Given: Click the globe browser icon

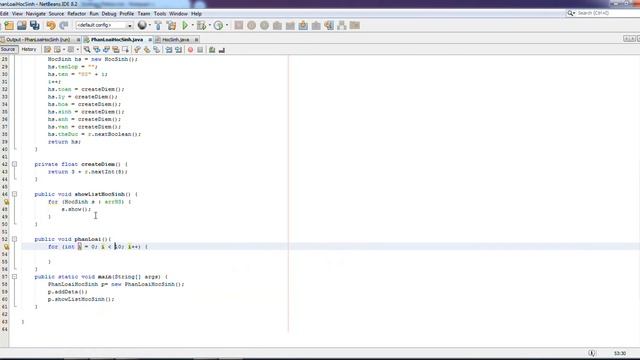Looking at the screenshot, I should tap(142, 25).
